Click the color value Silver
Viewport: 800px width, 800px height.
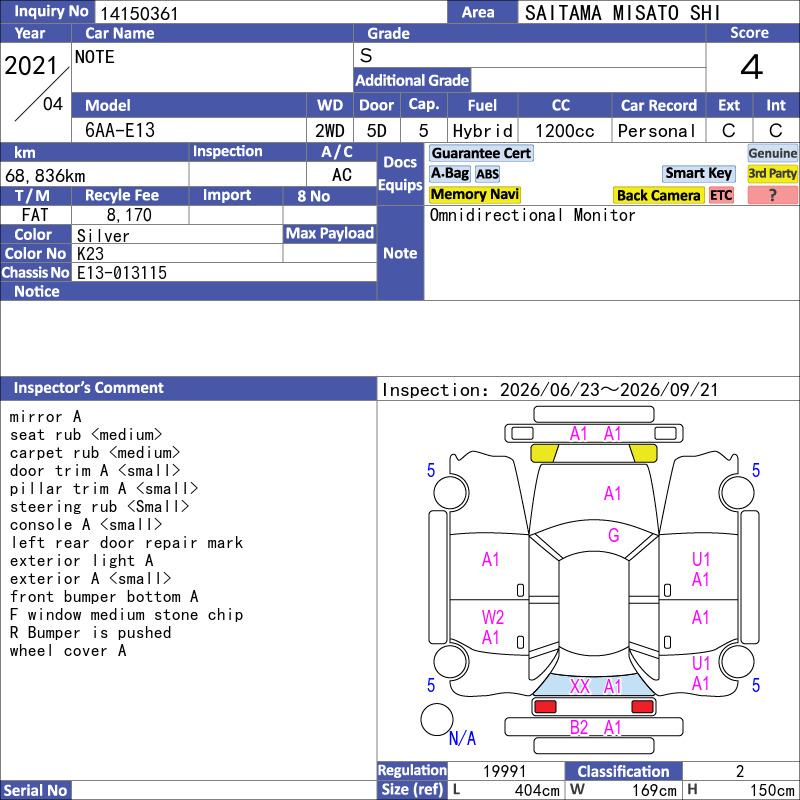(103, 236)
